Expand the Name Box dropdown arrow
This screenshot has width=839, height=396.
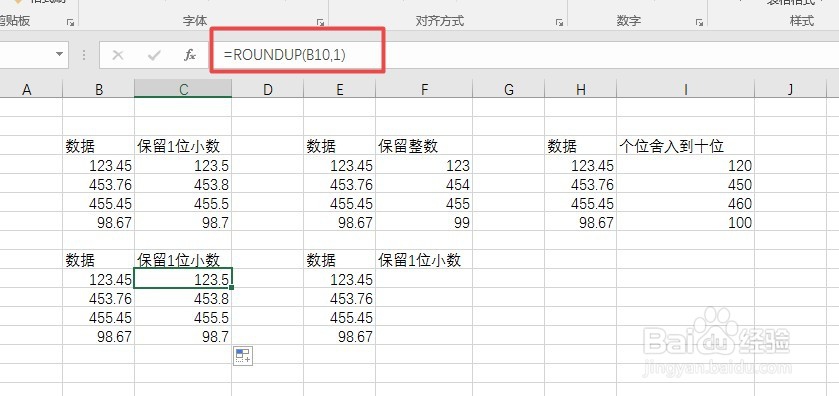pyautogui.click(x=59, y=55)
